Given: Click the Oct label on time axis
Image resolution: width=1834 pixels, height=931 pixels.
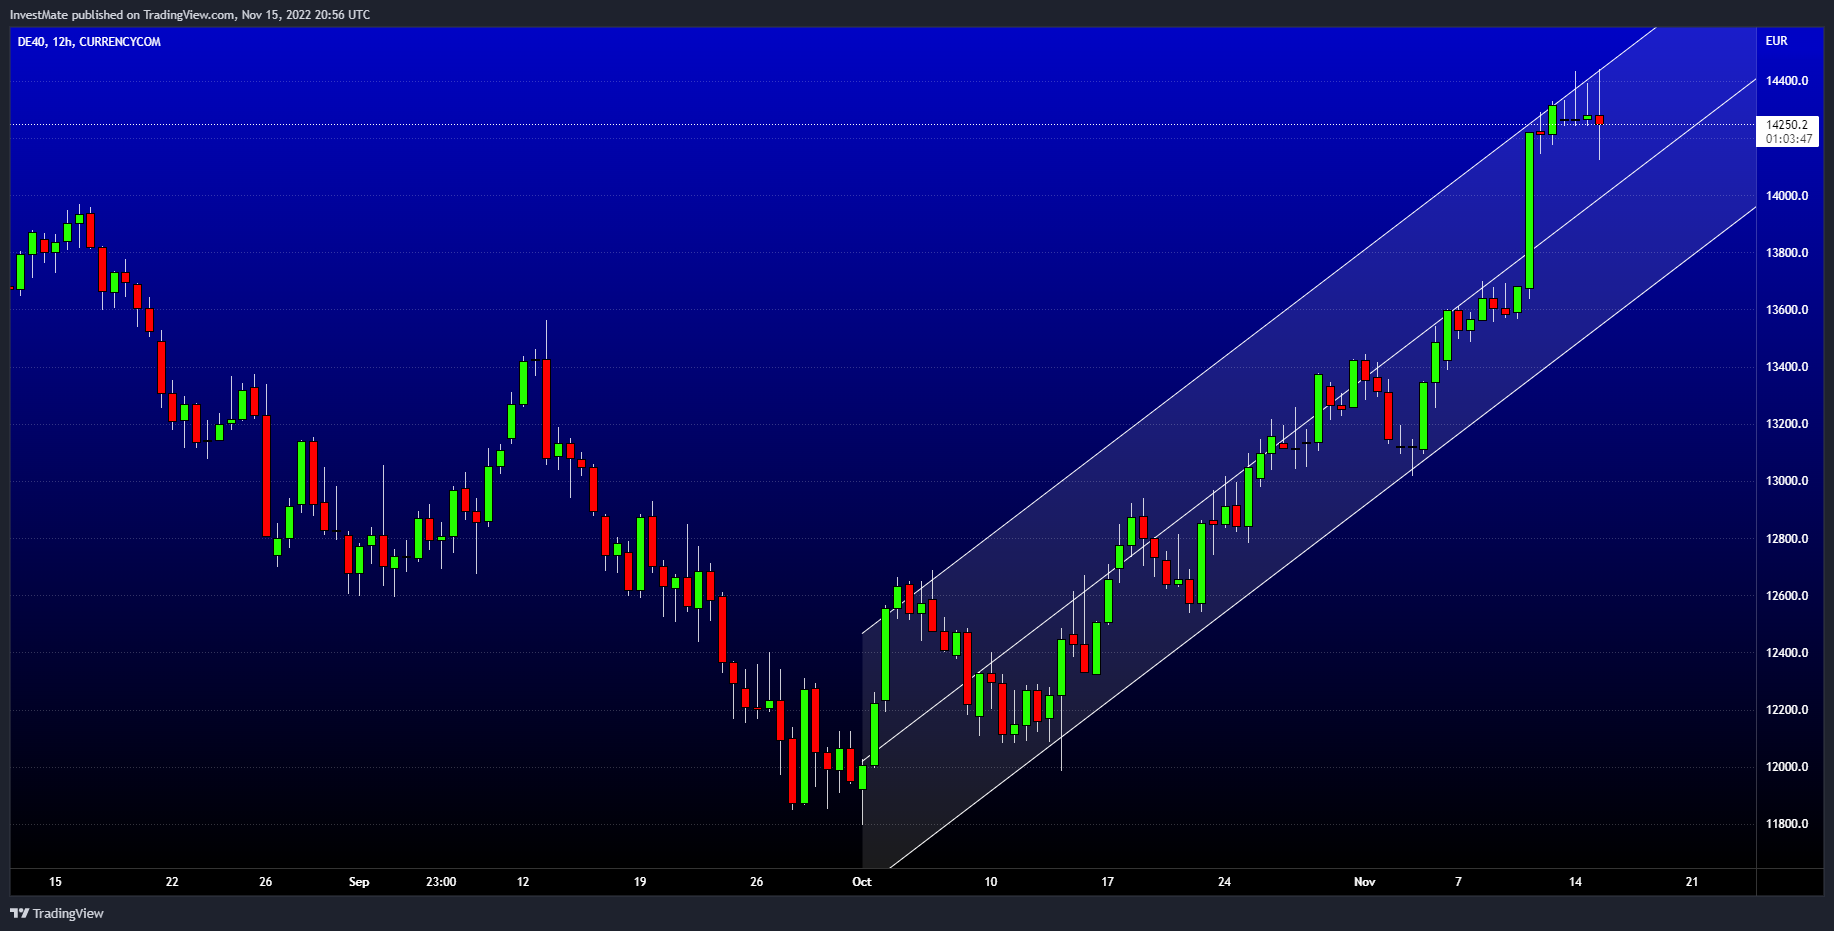Looking at the screenshot, I should point(861,882).
